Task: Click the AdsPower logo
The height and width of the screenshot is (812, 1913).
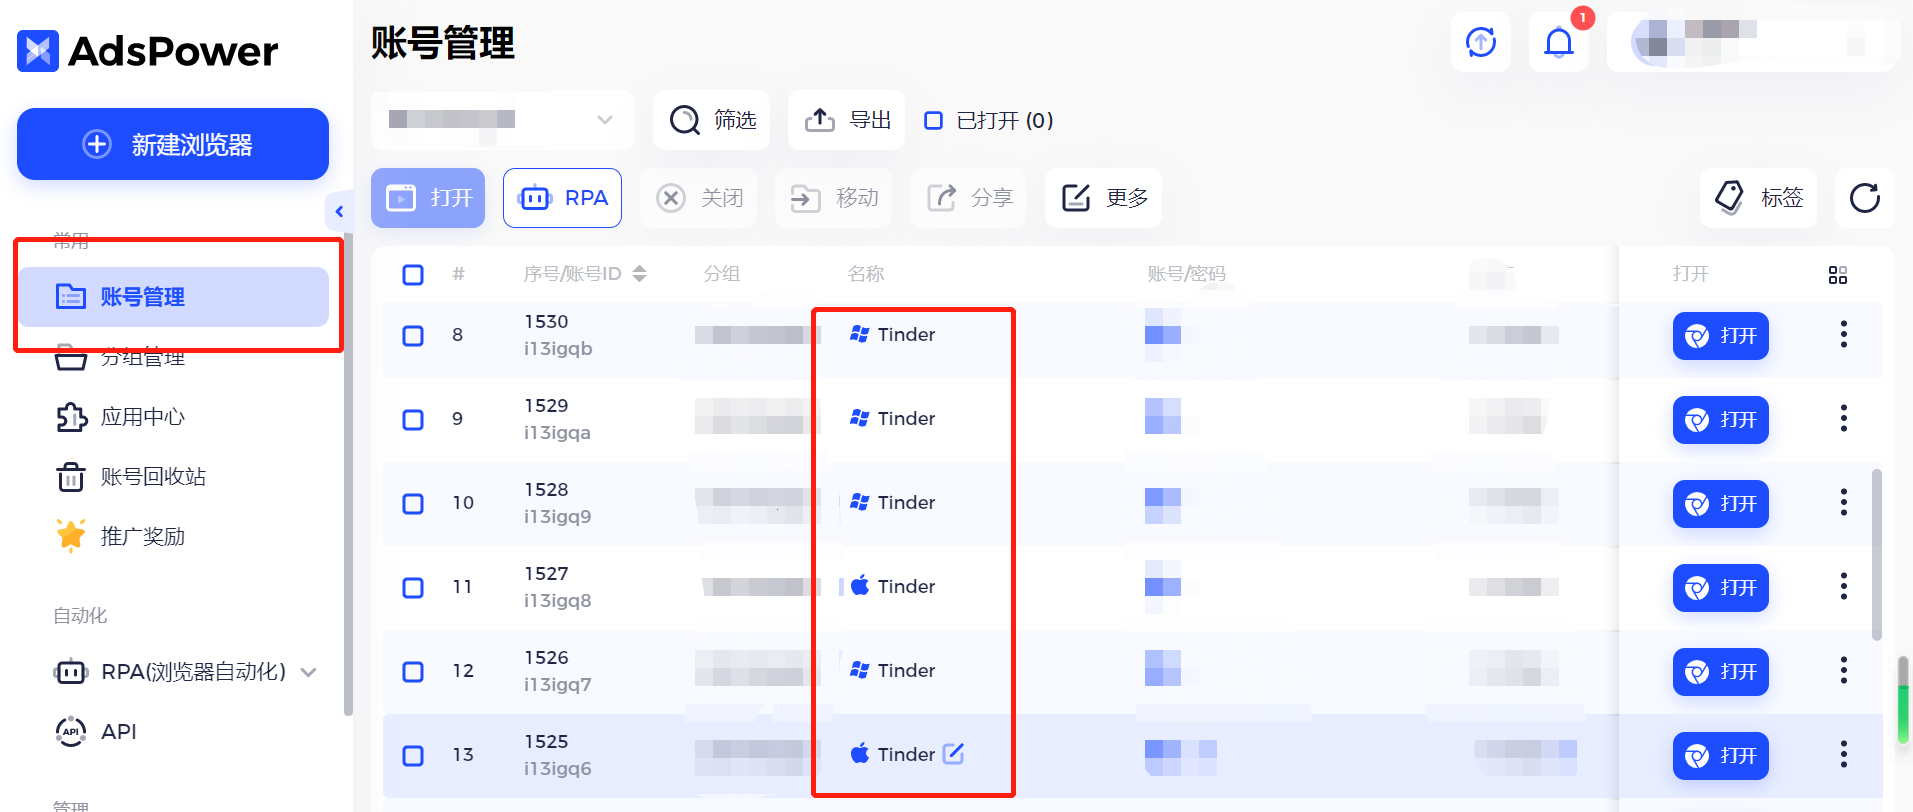Action: tap(148, 51)
